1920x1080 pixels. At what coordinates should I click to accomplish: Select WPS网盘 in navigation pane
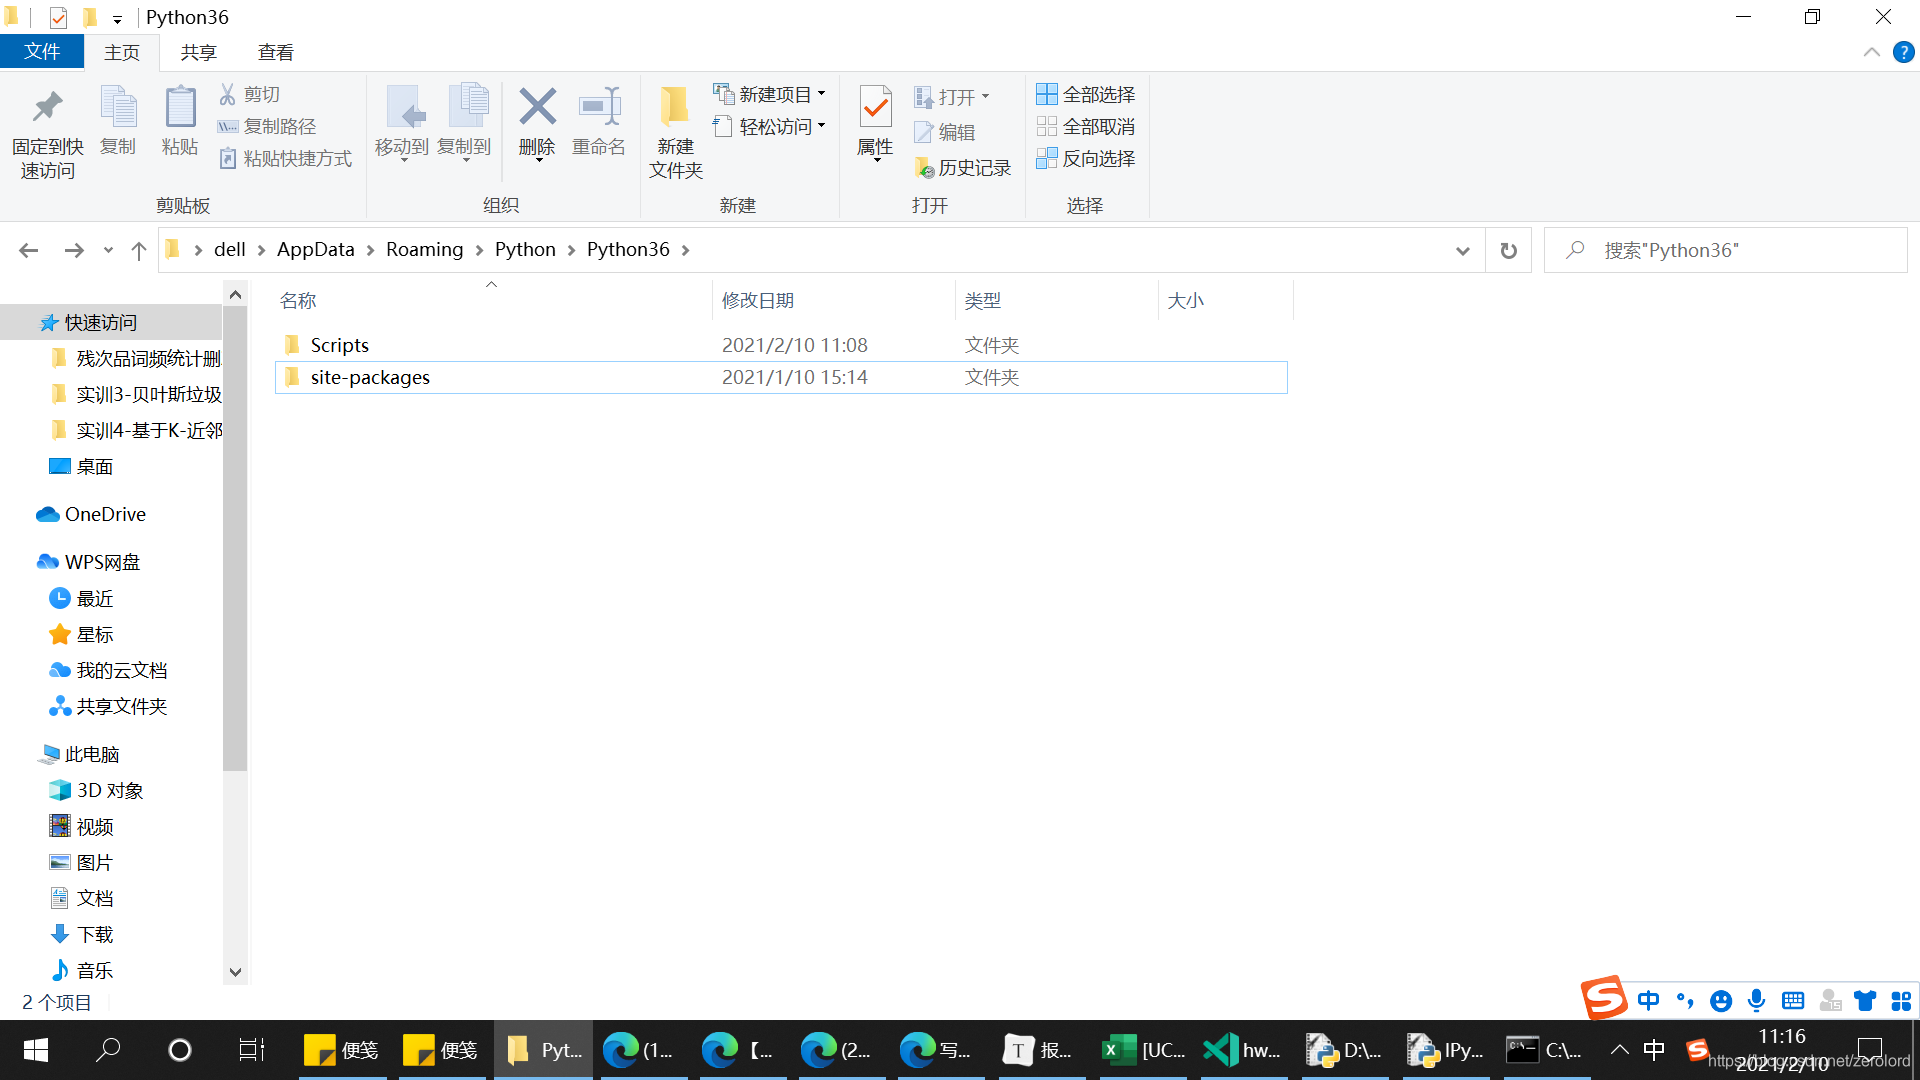pos(102,562)
